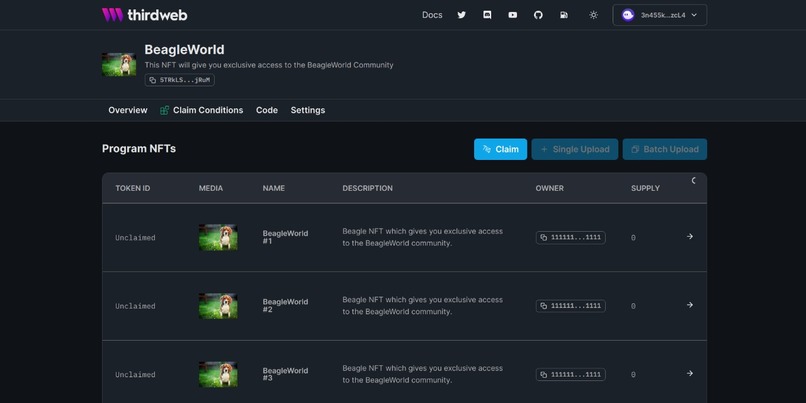
Task: Open BeagleWorld #3 details arrow
Action: point(690,373)
